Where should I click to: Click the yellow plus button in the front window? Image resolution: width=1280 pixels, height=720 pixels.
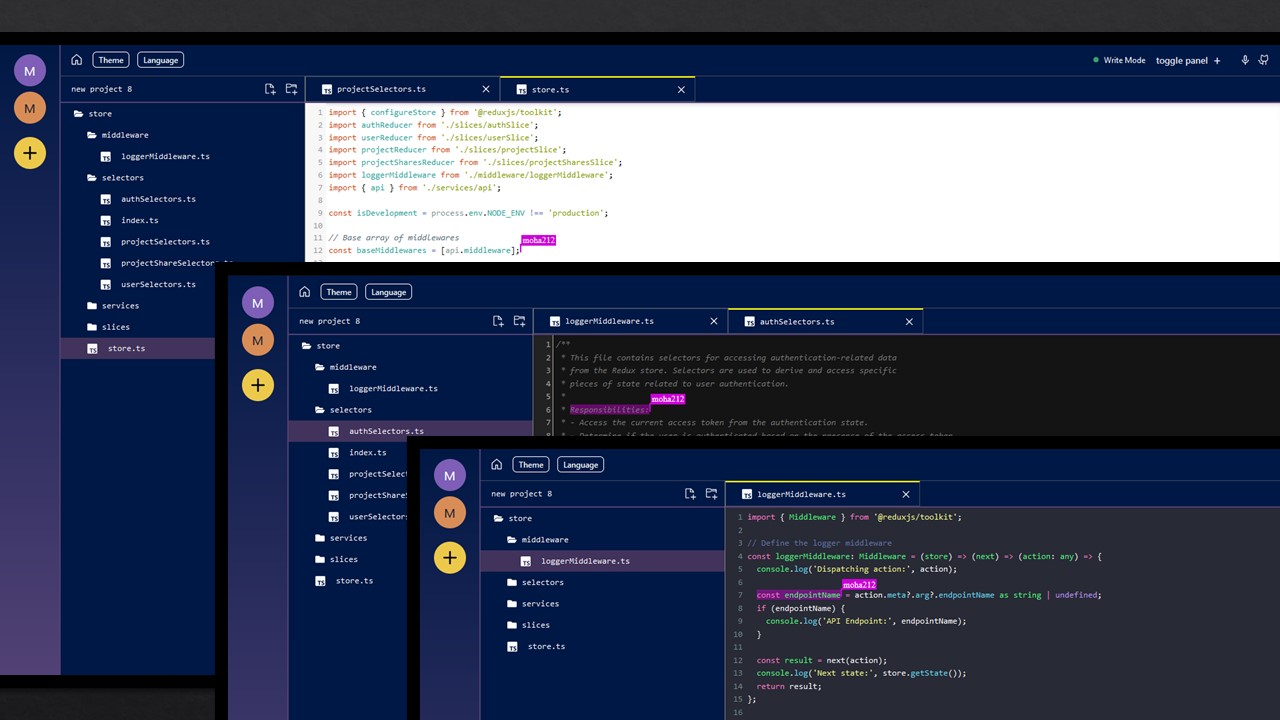pyautogui.click(x=450, y=557)
